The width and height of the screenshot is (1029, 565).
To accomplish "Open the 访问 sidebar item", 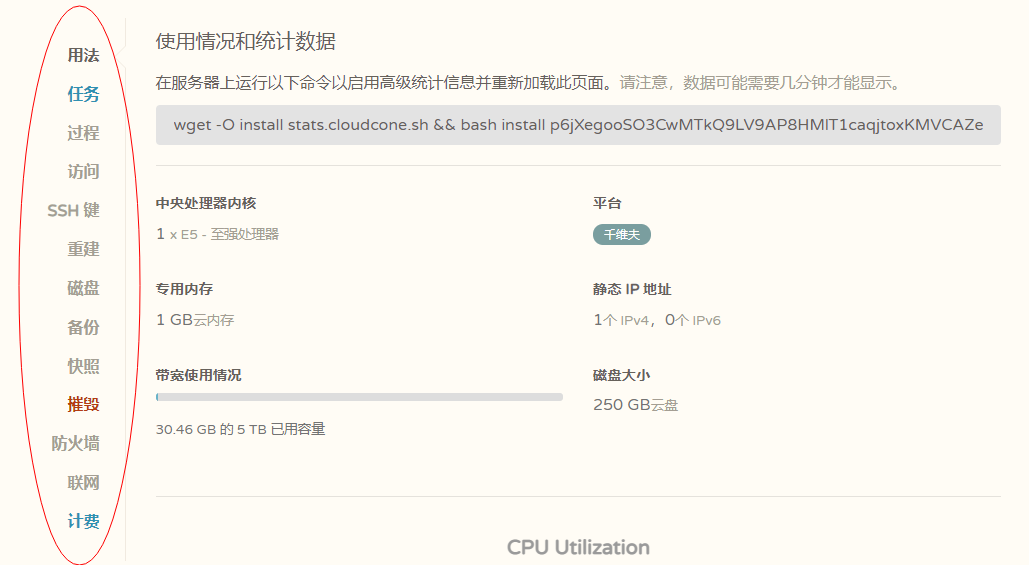I will pos(83,172).
